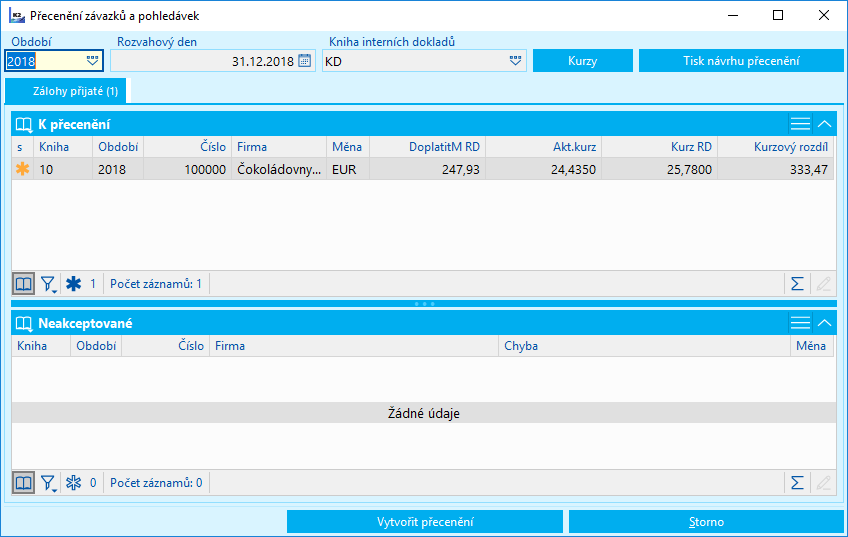This screenshot has height=537, width=848.
Task: Click the 24,4350 Akt.kurz value
Action: 544,169
